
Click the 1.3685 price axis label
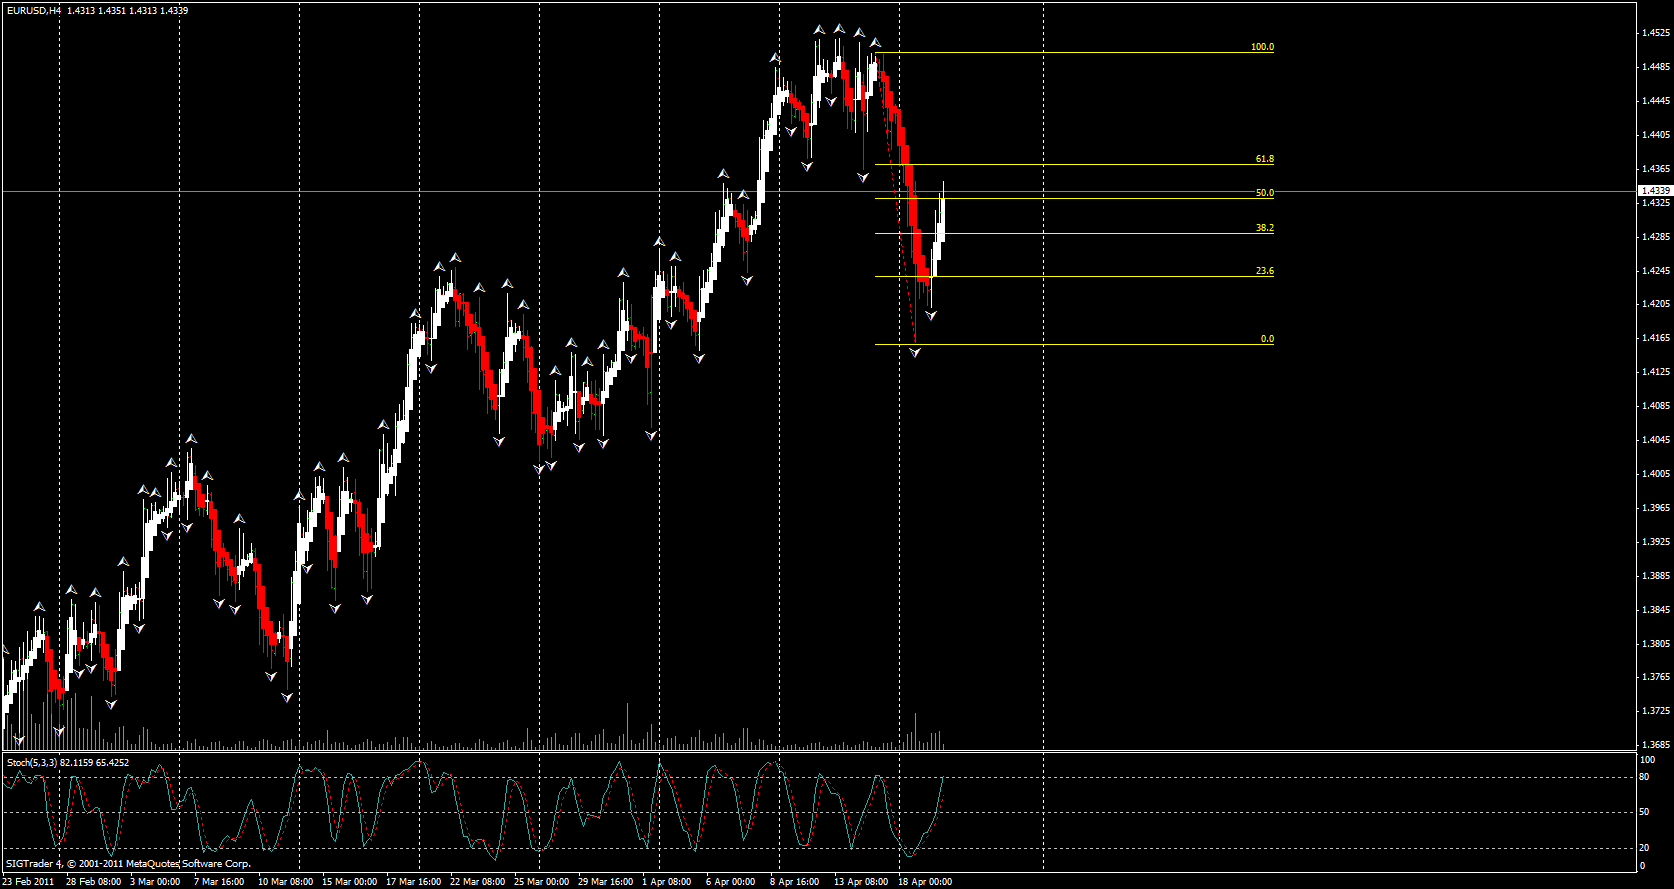point(1656,745)
